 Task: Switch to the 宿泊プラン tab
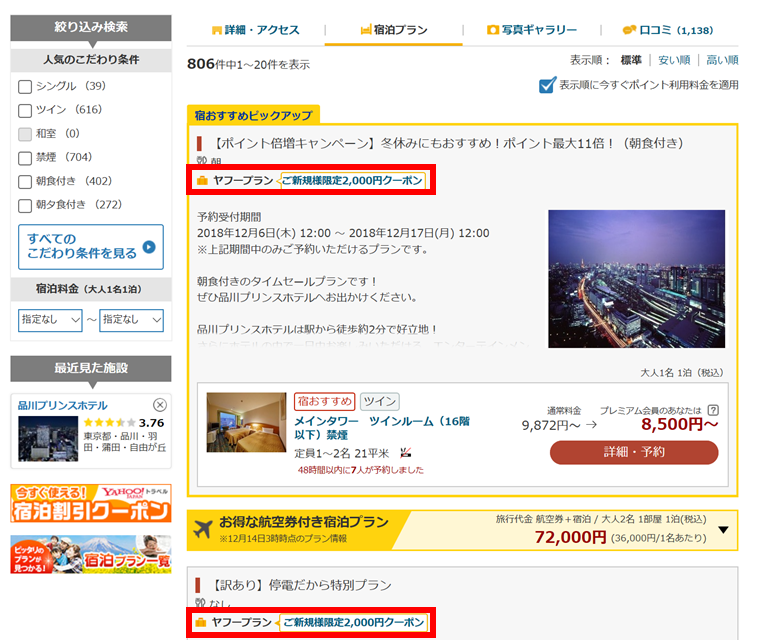tap(394, 30)
